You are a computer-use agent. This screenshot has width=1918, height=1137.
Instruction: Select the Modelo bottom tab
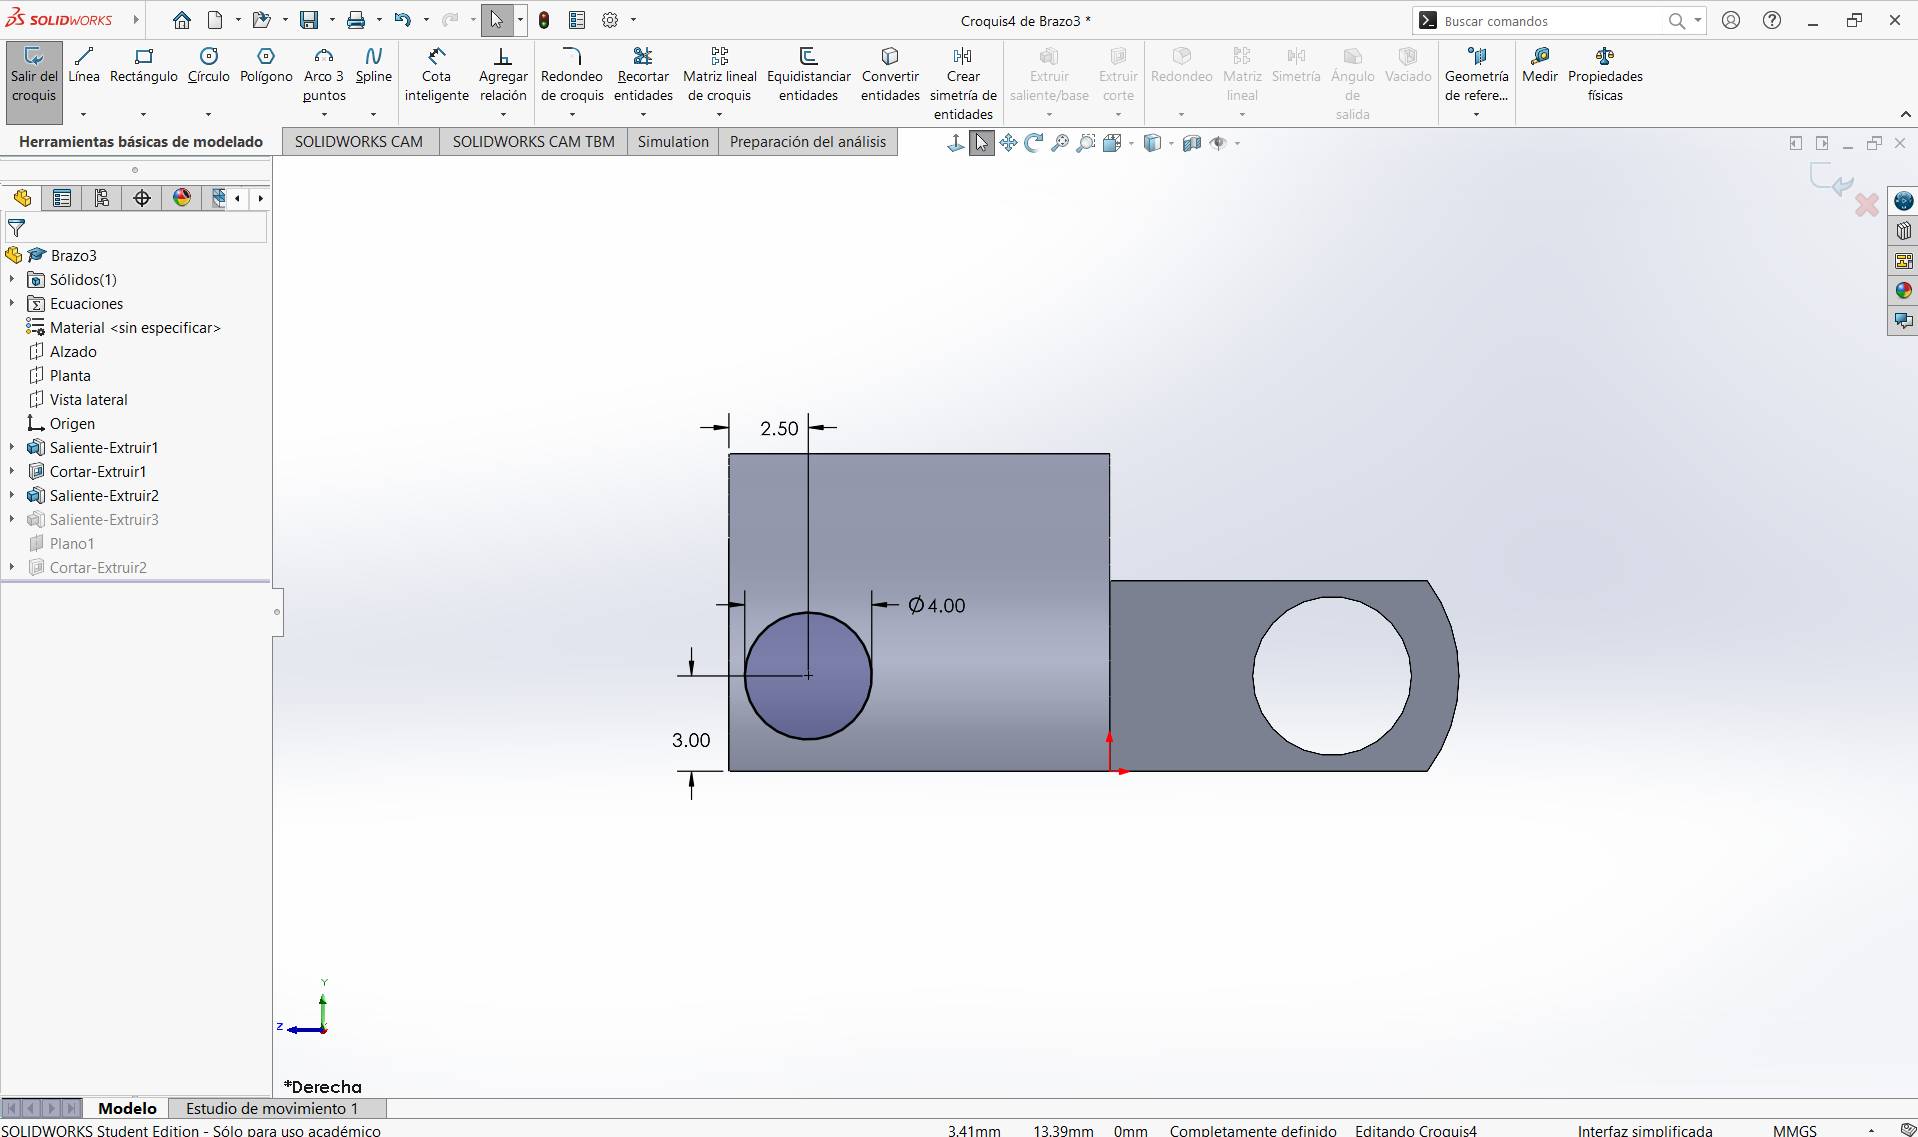click(127, 1108)
